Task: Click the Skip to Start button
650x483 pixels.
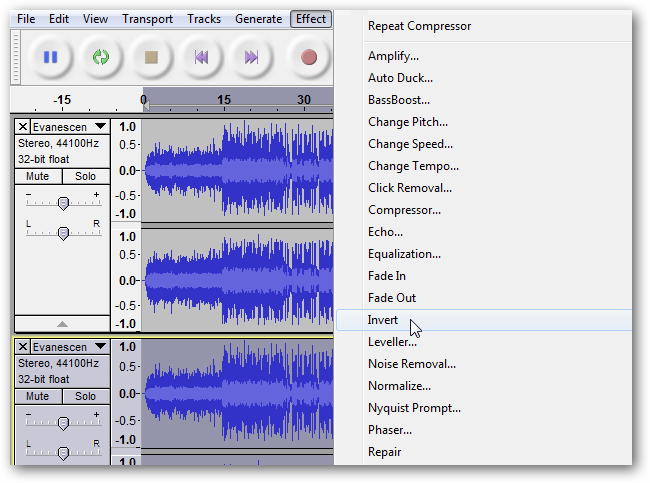Action: 201,57
